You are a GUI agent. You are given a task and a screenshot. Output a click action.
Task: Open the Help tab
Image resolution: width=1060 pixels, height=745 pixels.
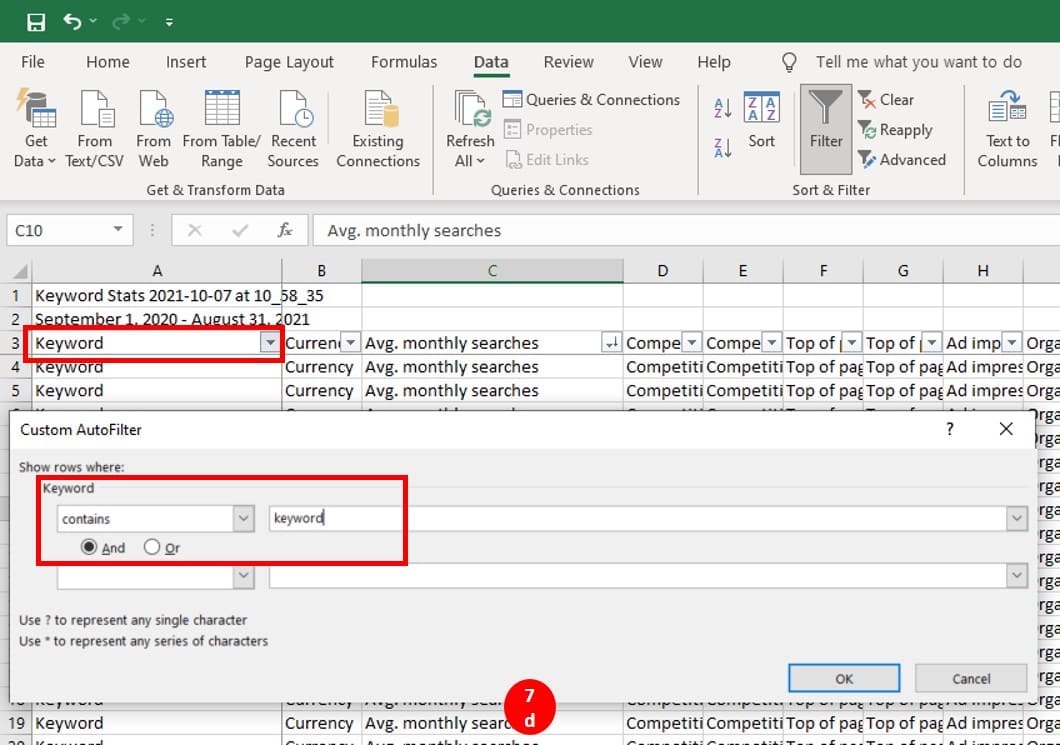click(714, 62)
